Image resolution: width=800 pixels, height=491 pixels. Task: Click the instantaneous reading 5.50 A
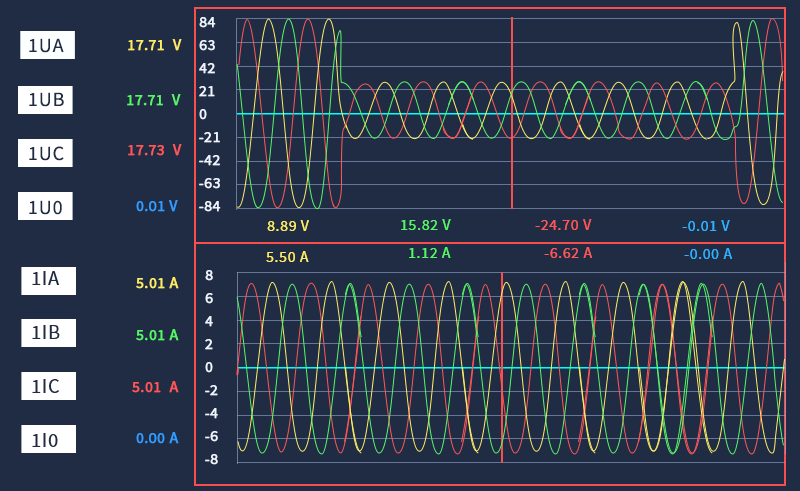pyautogui.click(x=287, y=257)
